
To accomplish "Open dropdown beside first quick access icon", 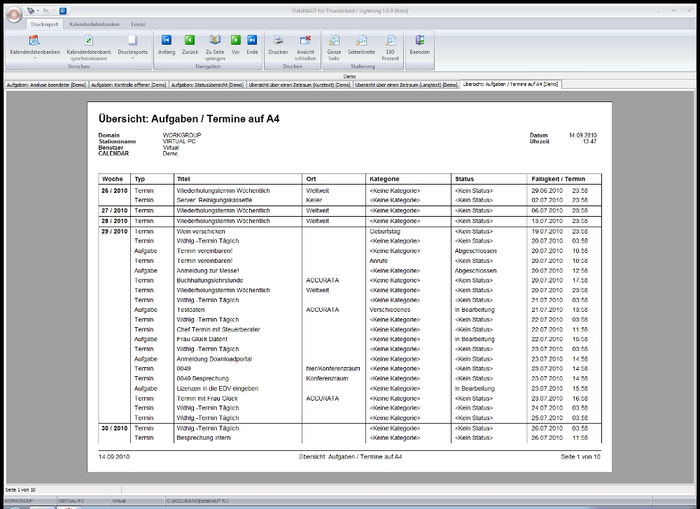I will (38, 11).
